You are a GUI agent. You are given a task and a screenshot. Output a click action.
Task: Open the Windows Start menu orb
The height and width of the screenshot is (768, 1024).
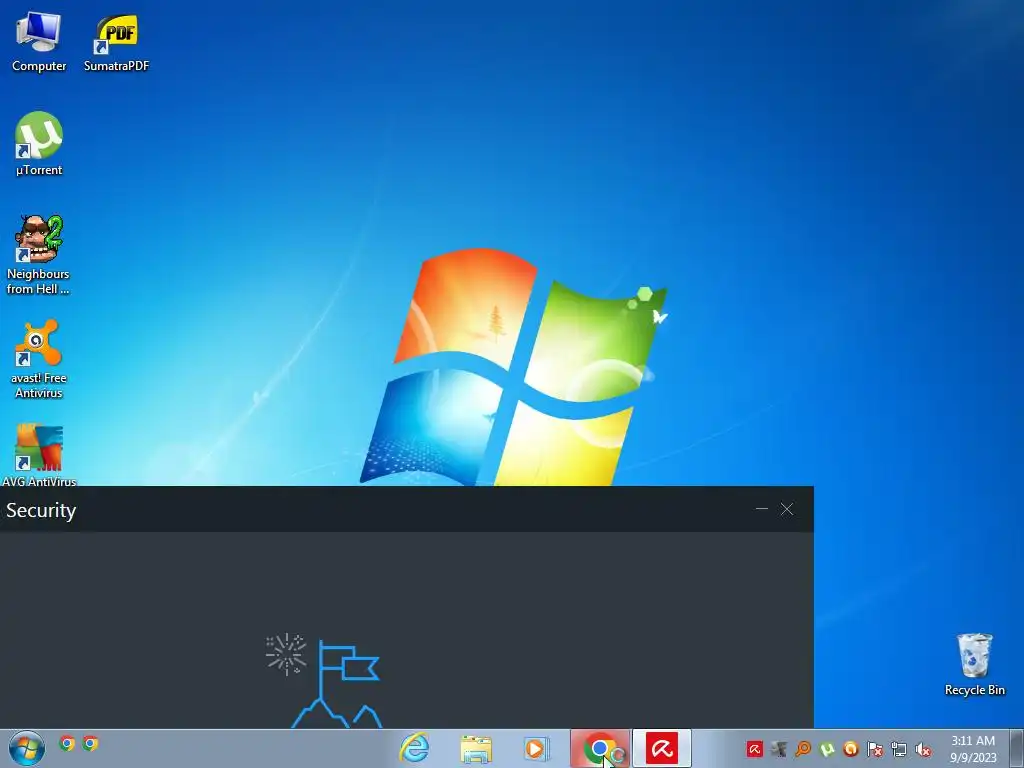click(x=27, y=748)
